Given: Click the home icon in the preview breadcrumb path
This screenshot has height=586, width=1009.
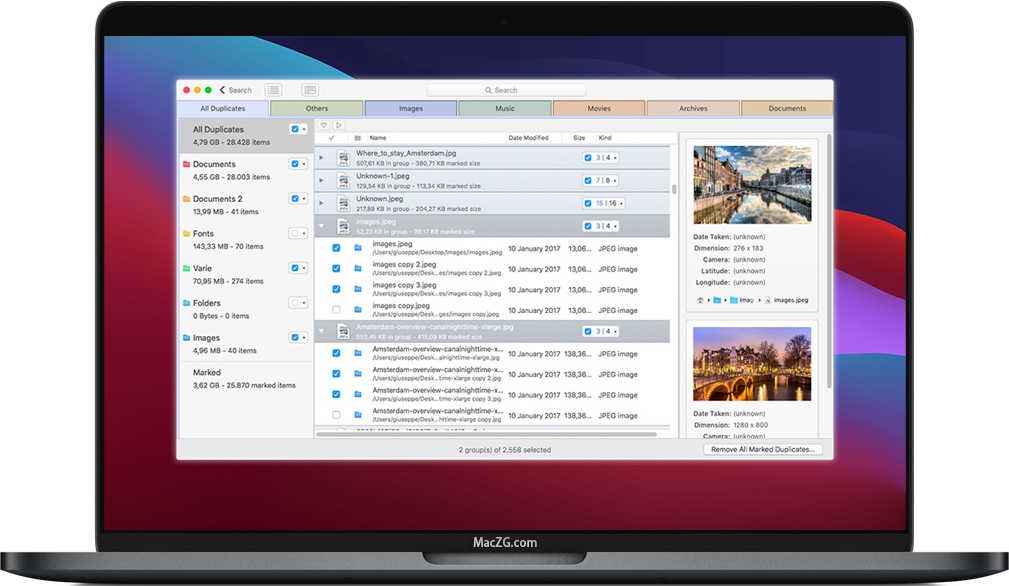Looking at the screenshot, I should [700, 300].
